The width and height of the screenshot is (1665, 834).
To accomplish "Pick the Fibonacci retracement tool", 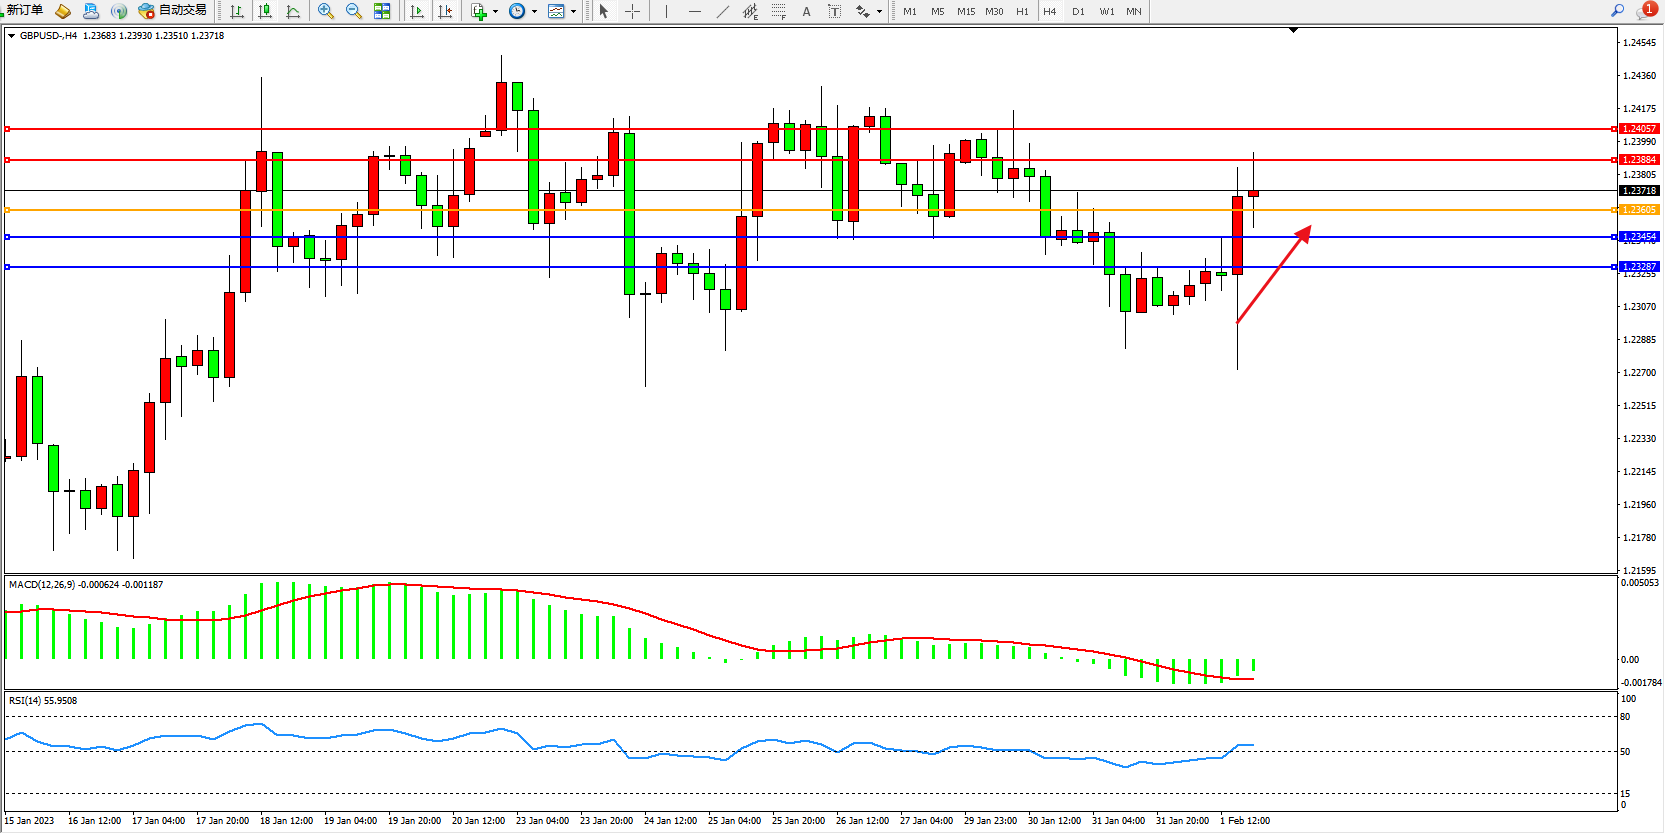I will [x=778, y=11].
